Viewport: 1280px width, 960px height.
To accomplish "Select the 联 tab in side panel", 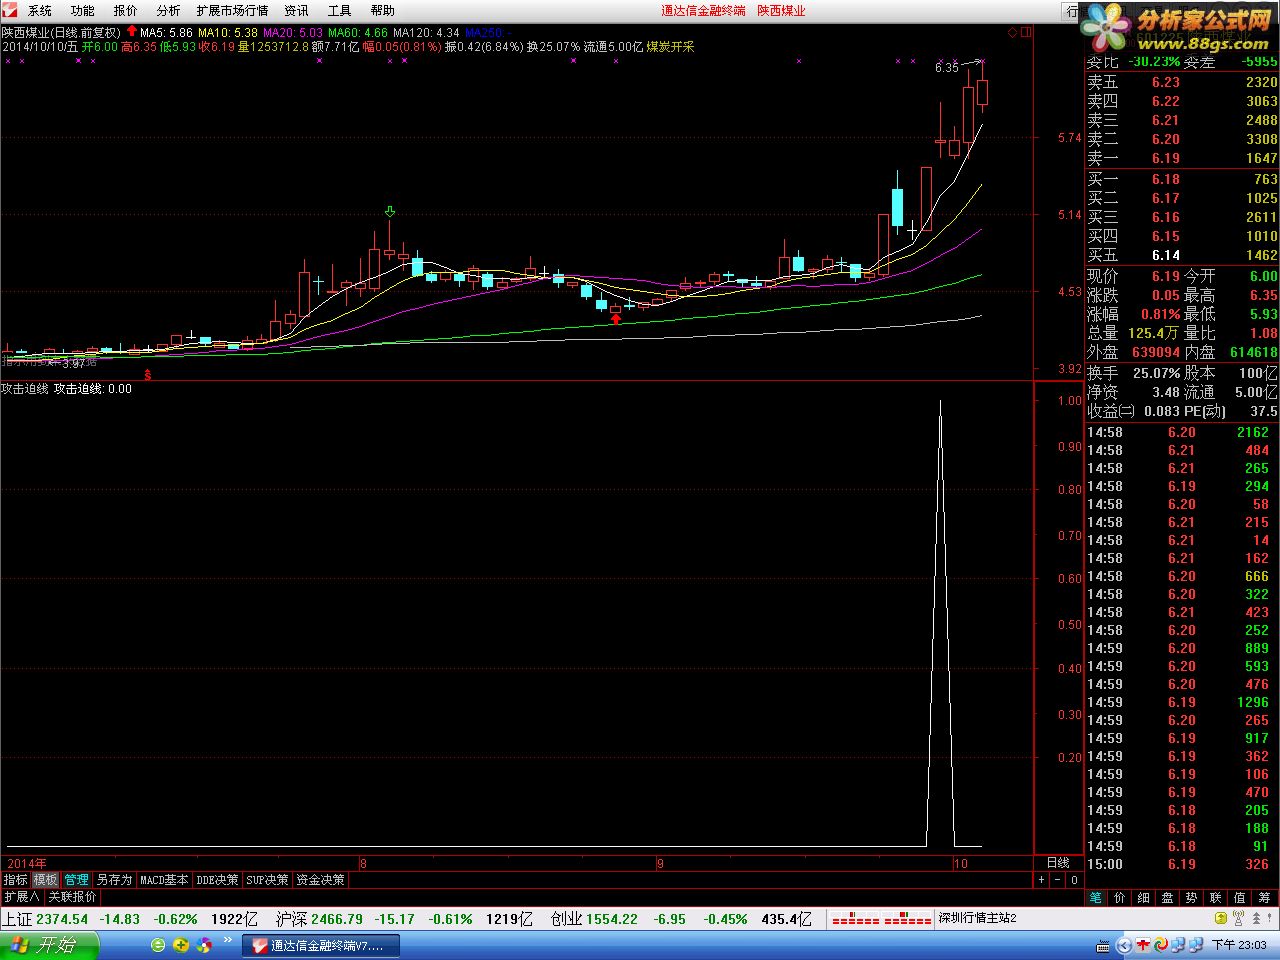I will point(1215,897).
